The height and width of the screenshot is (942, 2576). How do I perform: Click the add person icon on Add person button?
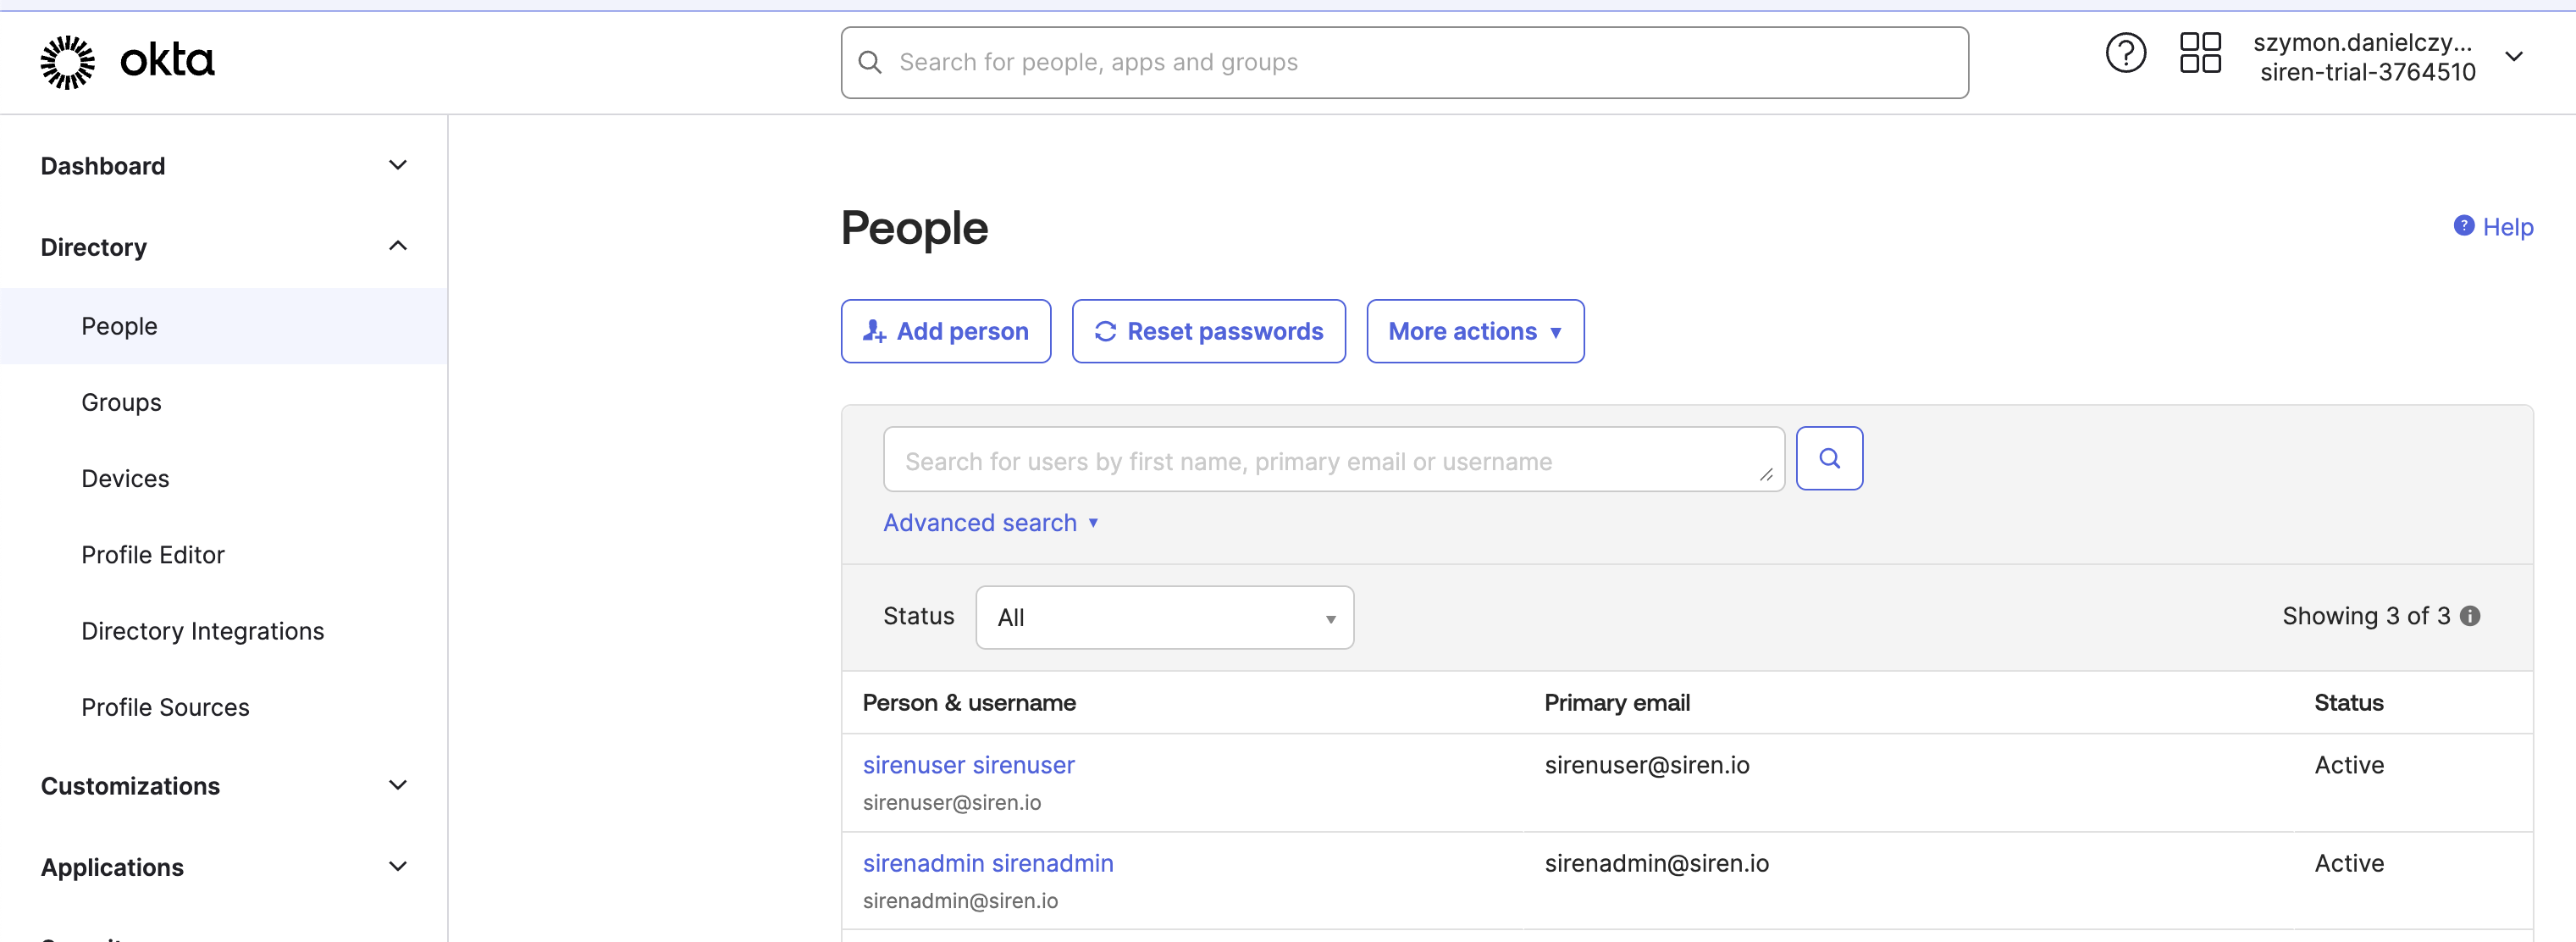(874, 331)
